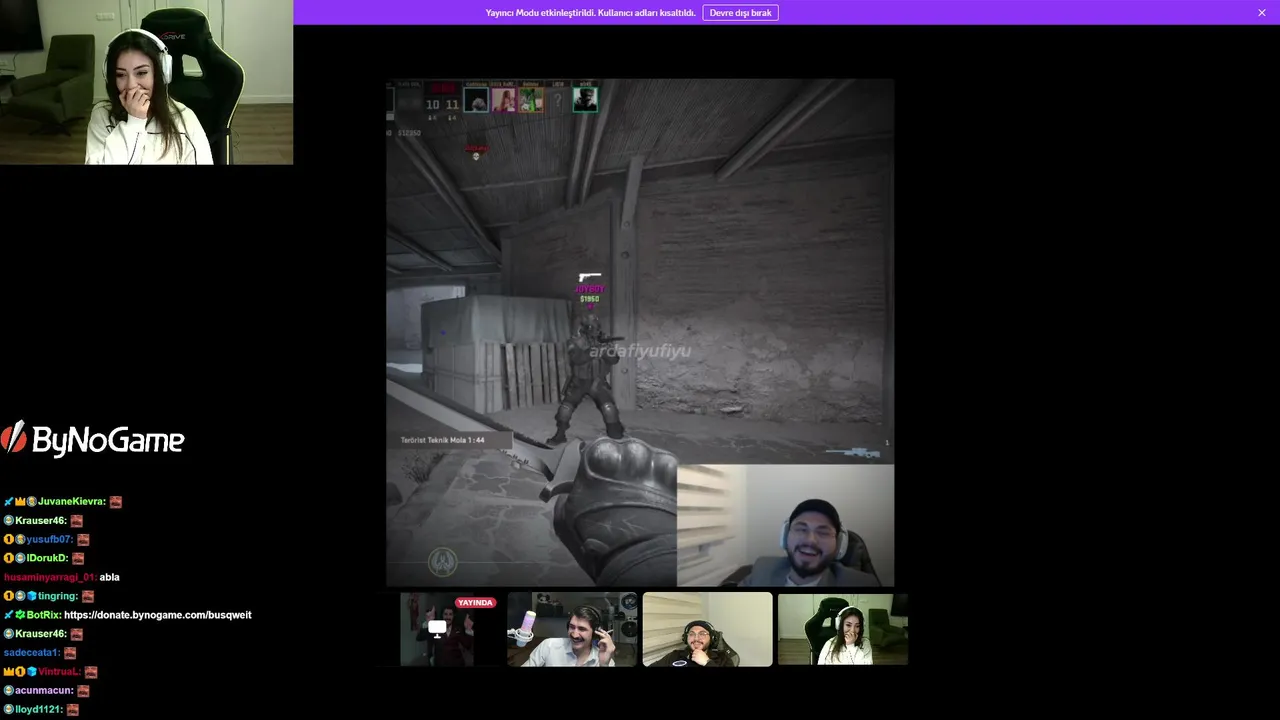
Task: Click username BotRix in chat
Action: [x=44, y=615]
